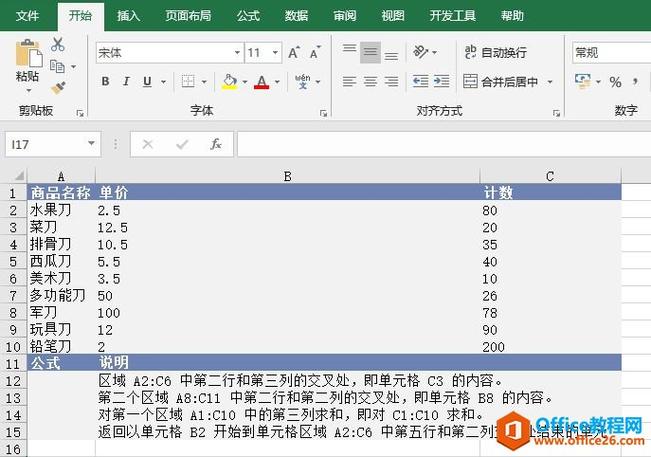Switch to 页面布局 tab
The image size is (651, 457).
tap(188, 16)
